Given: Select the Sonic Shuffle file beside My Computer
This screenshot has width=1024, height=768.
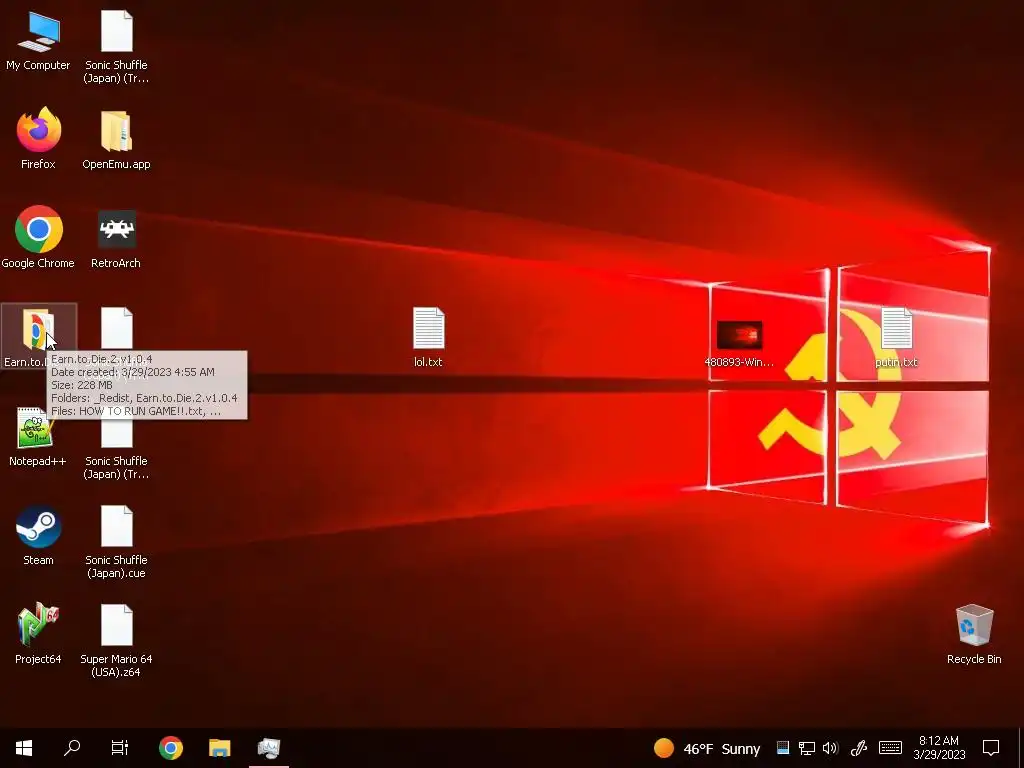Looking at the screenshot, I should pos(116,47).
